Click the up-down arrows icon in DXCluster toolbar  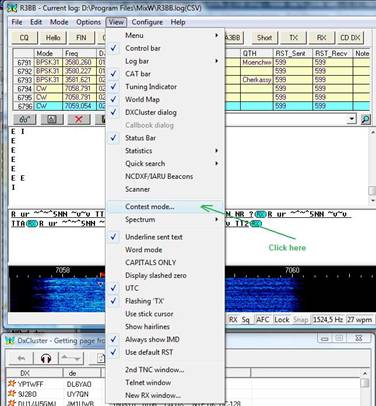(71, 359)
